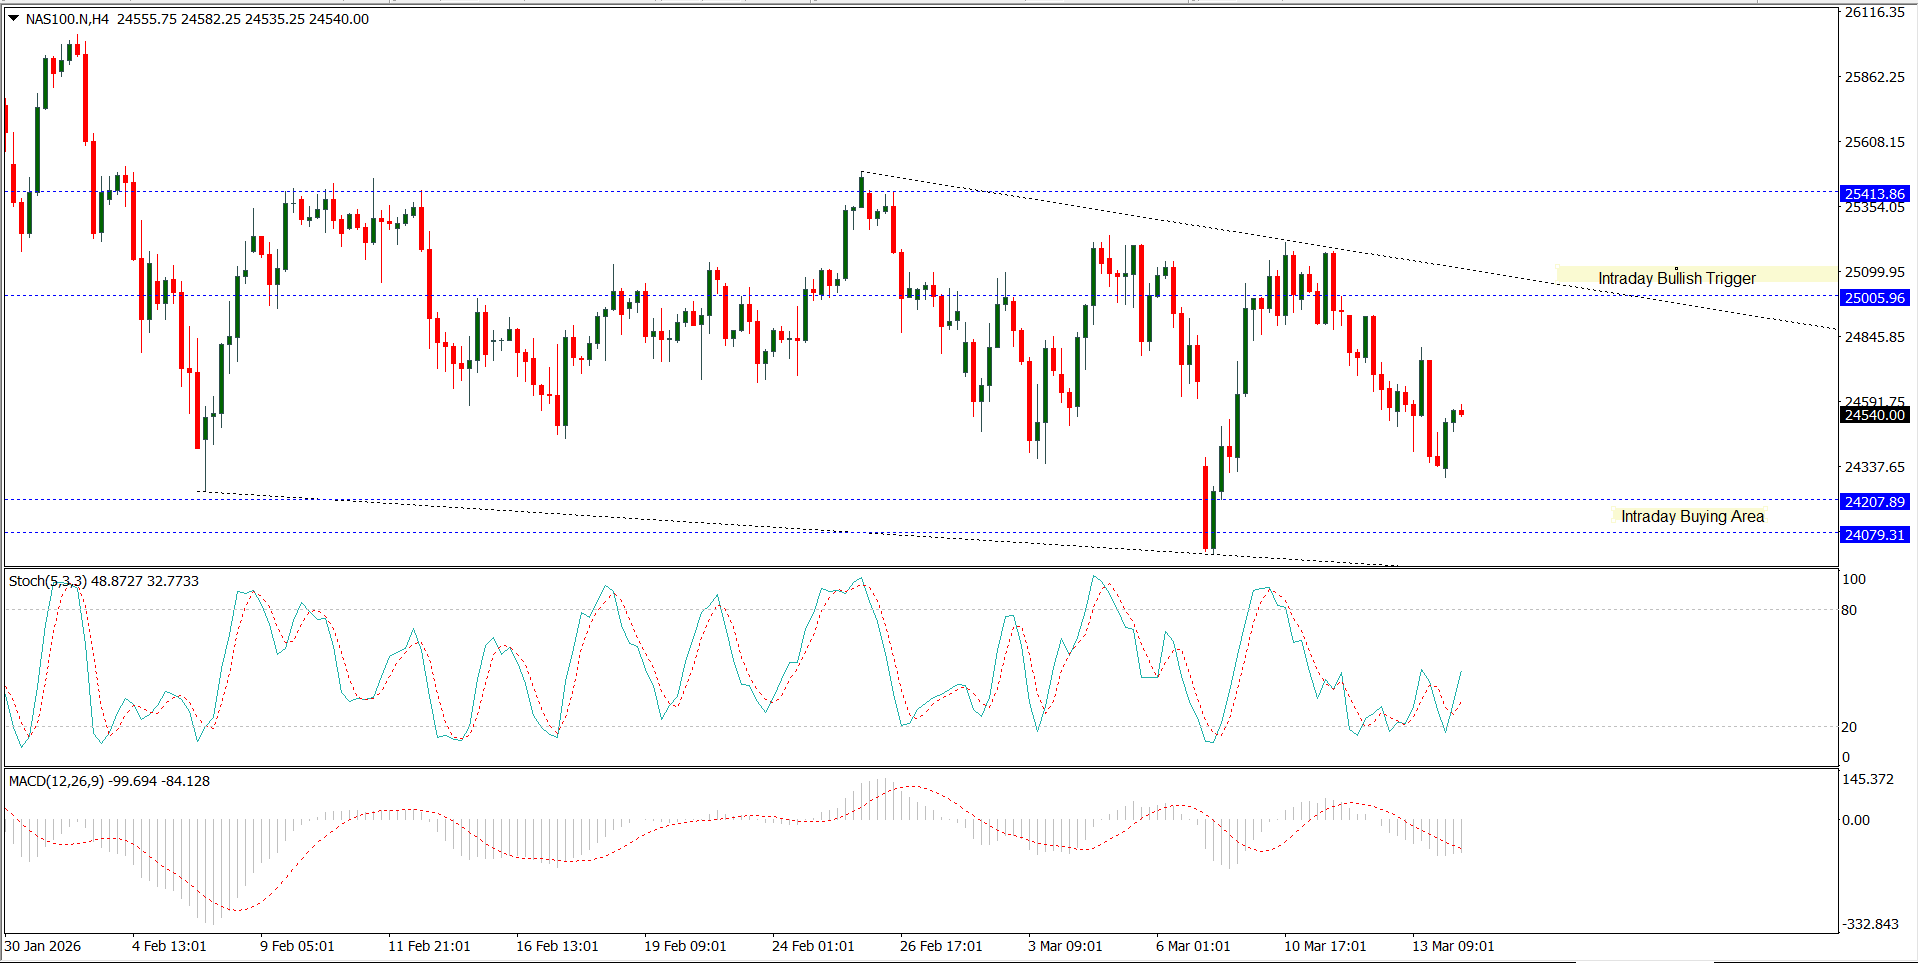Click the 13 Mar 09:01 time label

(1452, 946)
